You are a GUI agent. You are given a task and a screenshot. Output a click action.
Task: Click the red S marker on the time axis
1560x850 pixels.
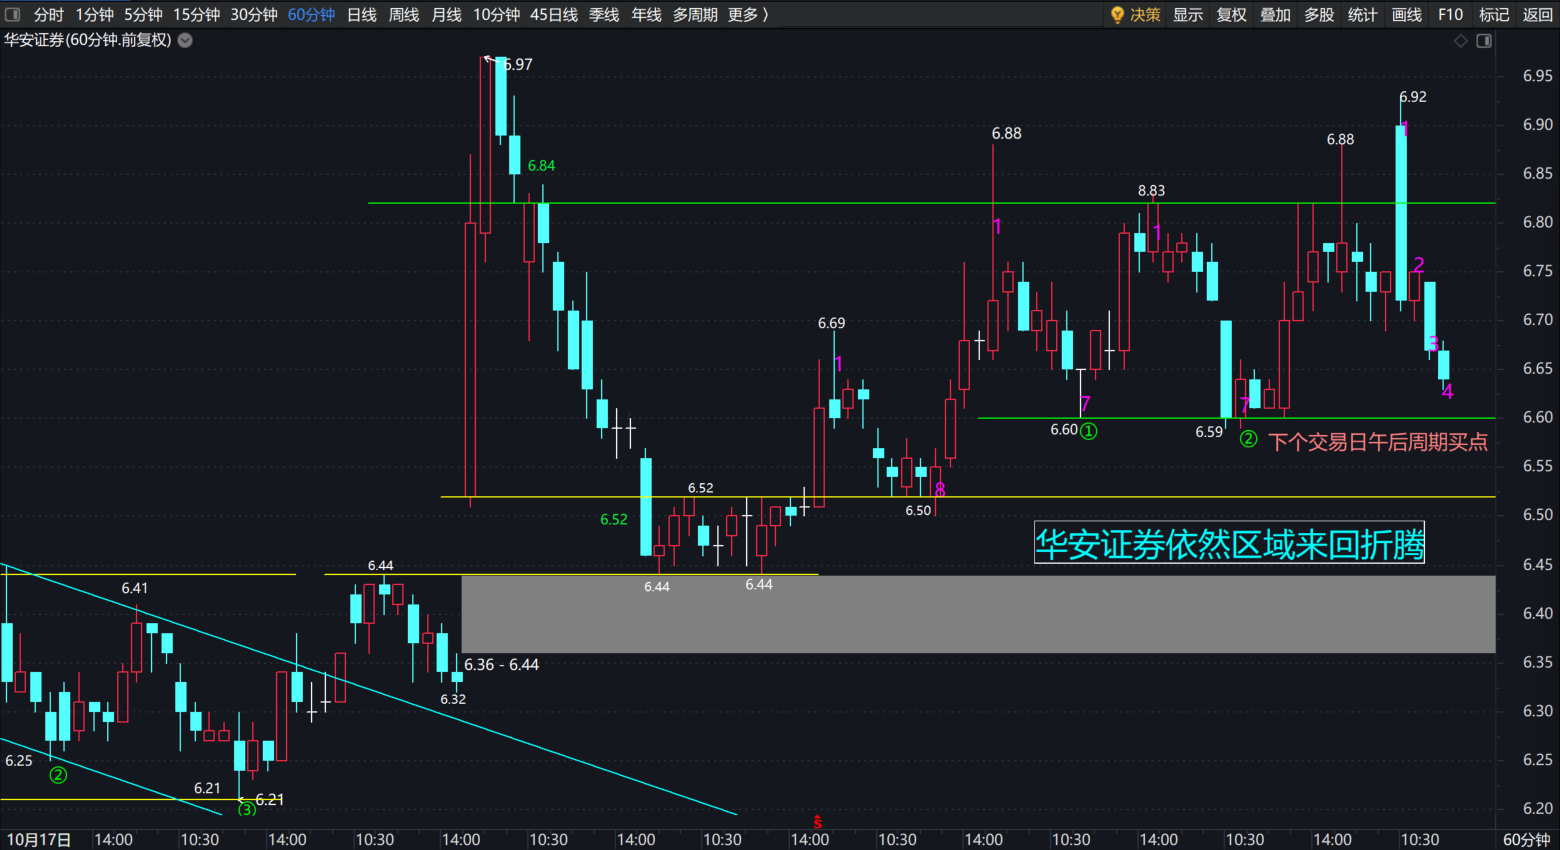pyautogui.click(x=817, y=822)
